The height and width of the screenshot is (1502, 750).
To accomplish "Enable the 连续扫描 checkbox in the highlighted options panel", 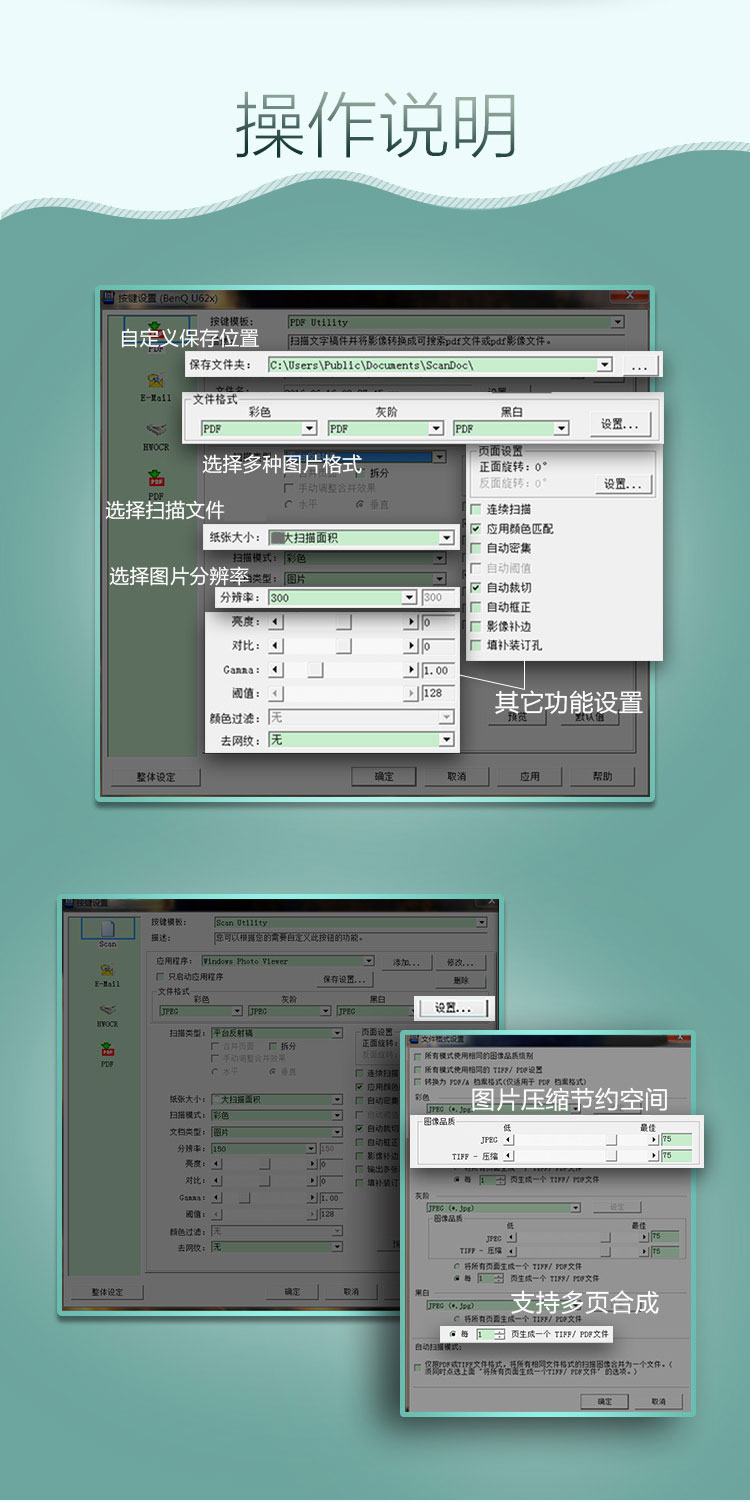I will coord(476,510).
